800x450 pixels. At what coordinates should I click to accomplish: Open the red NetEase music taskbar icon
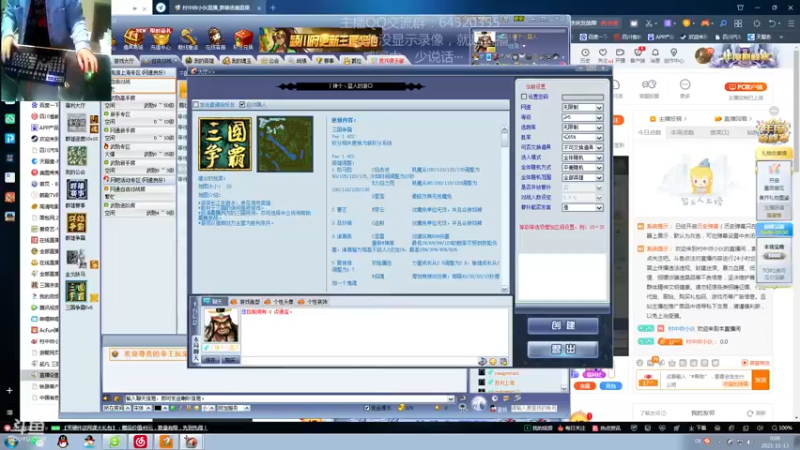[140, 441]
